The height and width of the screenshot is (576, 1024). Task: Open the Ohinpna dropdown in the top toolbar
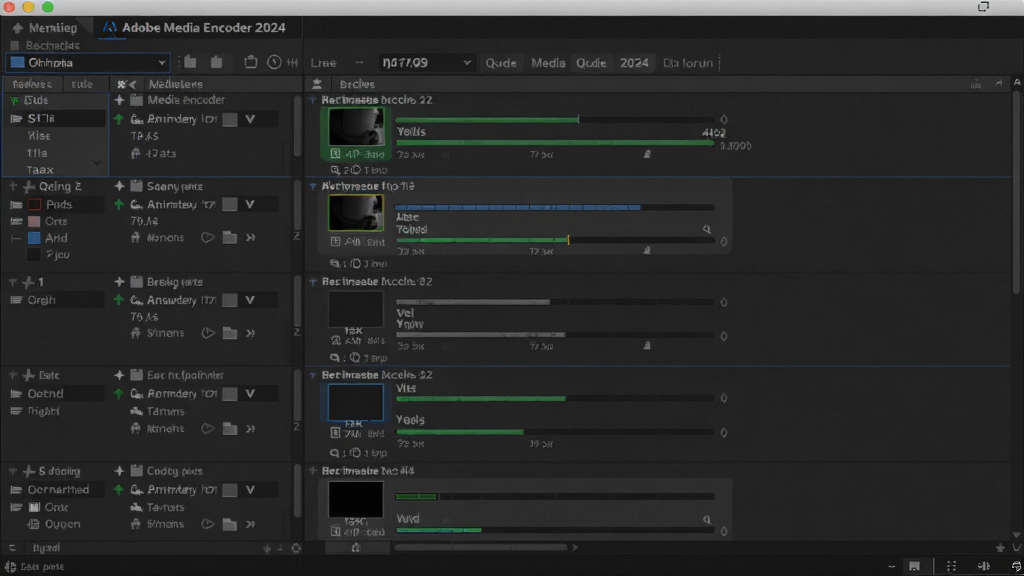88,63
